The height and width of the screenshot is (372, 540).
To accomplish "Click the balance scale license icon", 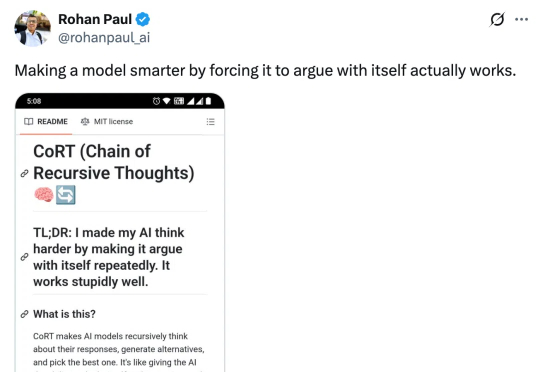I will click(x=85, y=122).
